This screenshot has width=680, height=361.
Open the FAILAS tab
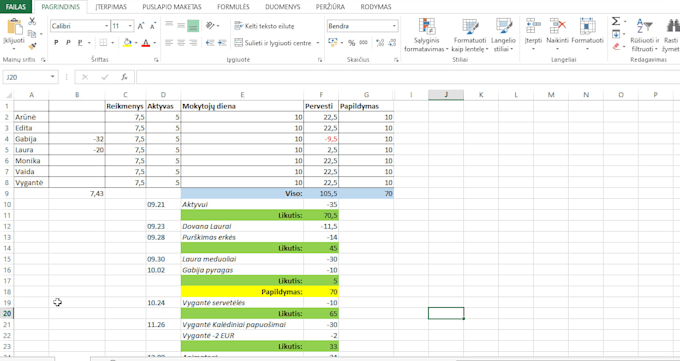tap(16, 7)
